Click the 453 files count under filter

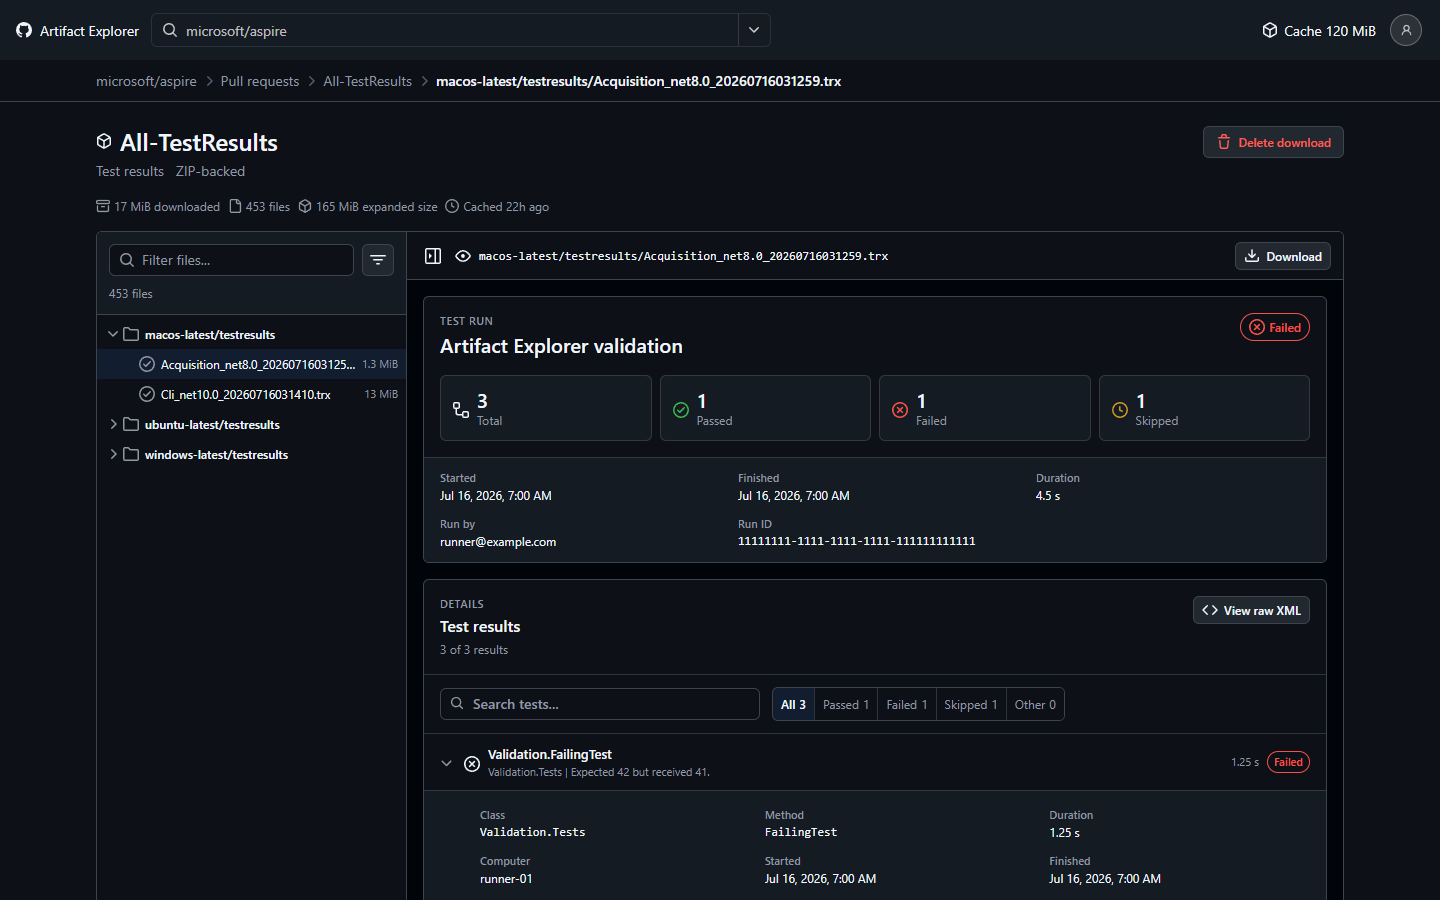pyautogui.click(x=131, y=294)
